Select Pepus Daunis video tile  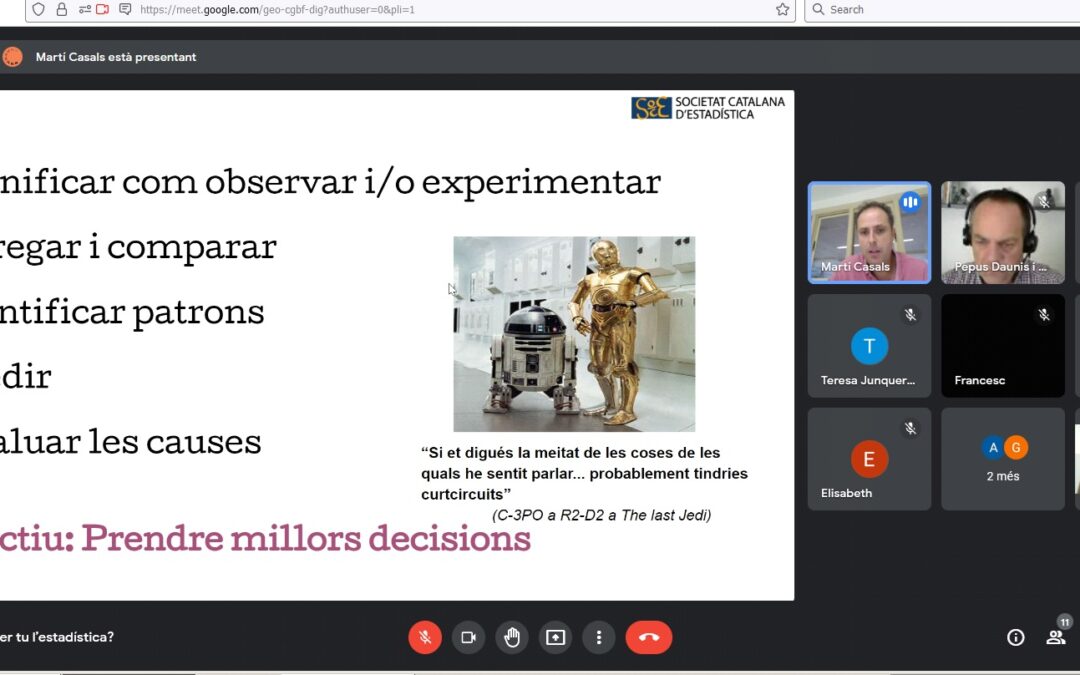tap(1002, 232)
